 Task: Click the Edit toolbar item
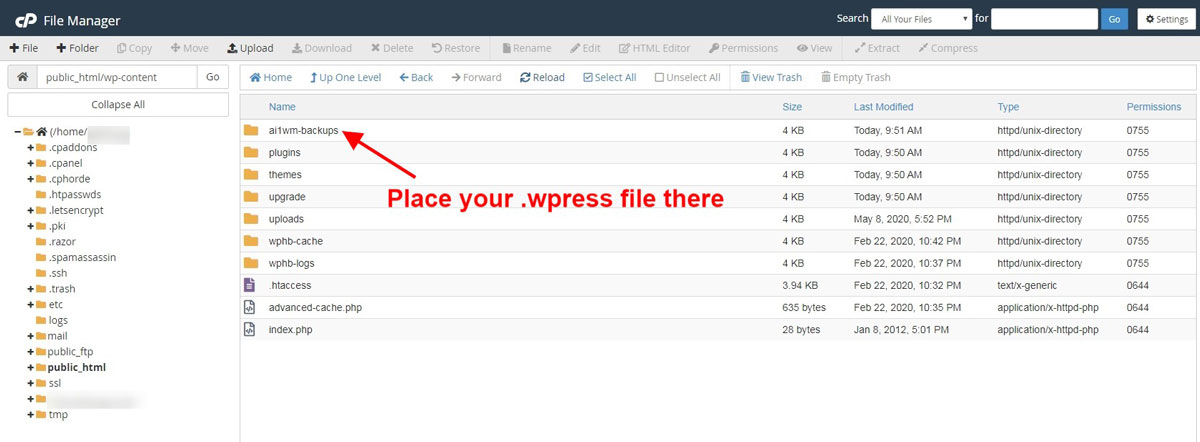coord(585,48)
